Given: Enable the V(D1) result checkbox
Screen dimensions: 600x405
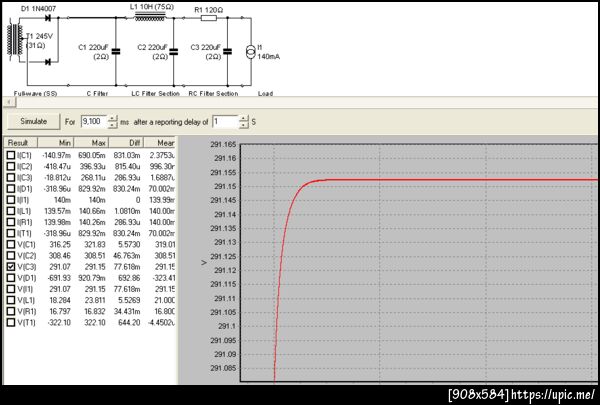Looking at the screenshot, I should point(11,278).
